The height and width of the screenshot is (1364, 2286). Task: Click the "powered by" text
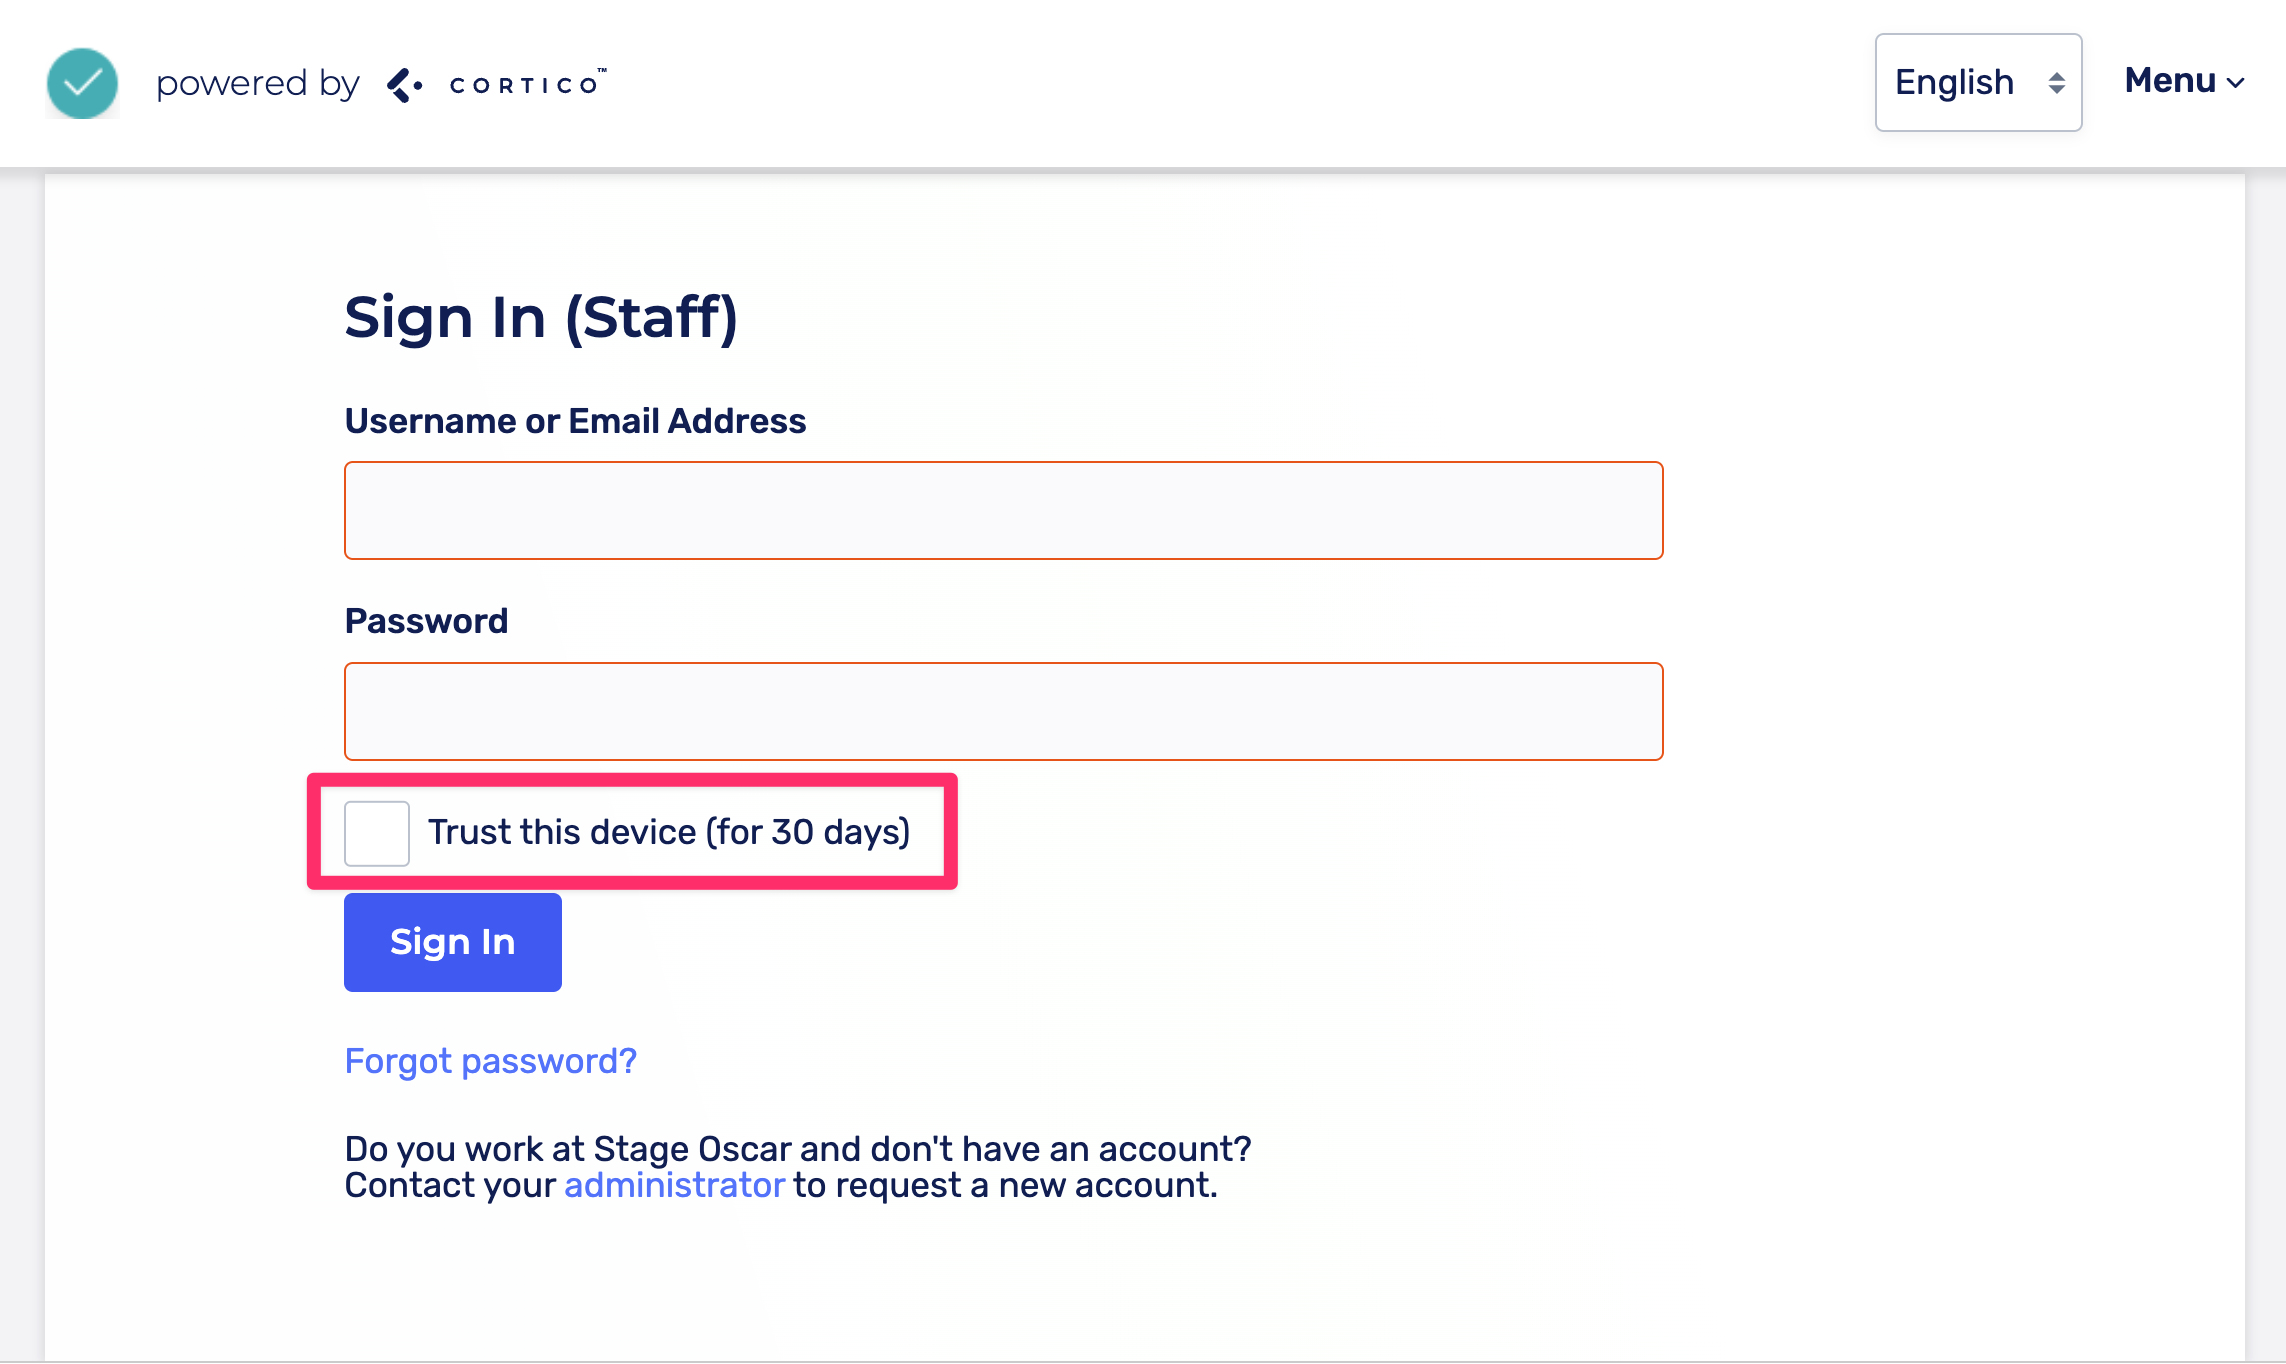tap(257, 84)
